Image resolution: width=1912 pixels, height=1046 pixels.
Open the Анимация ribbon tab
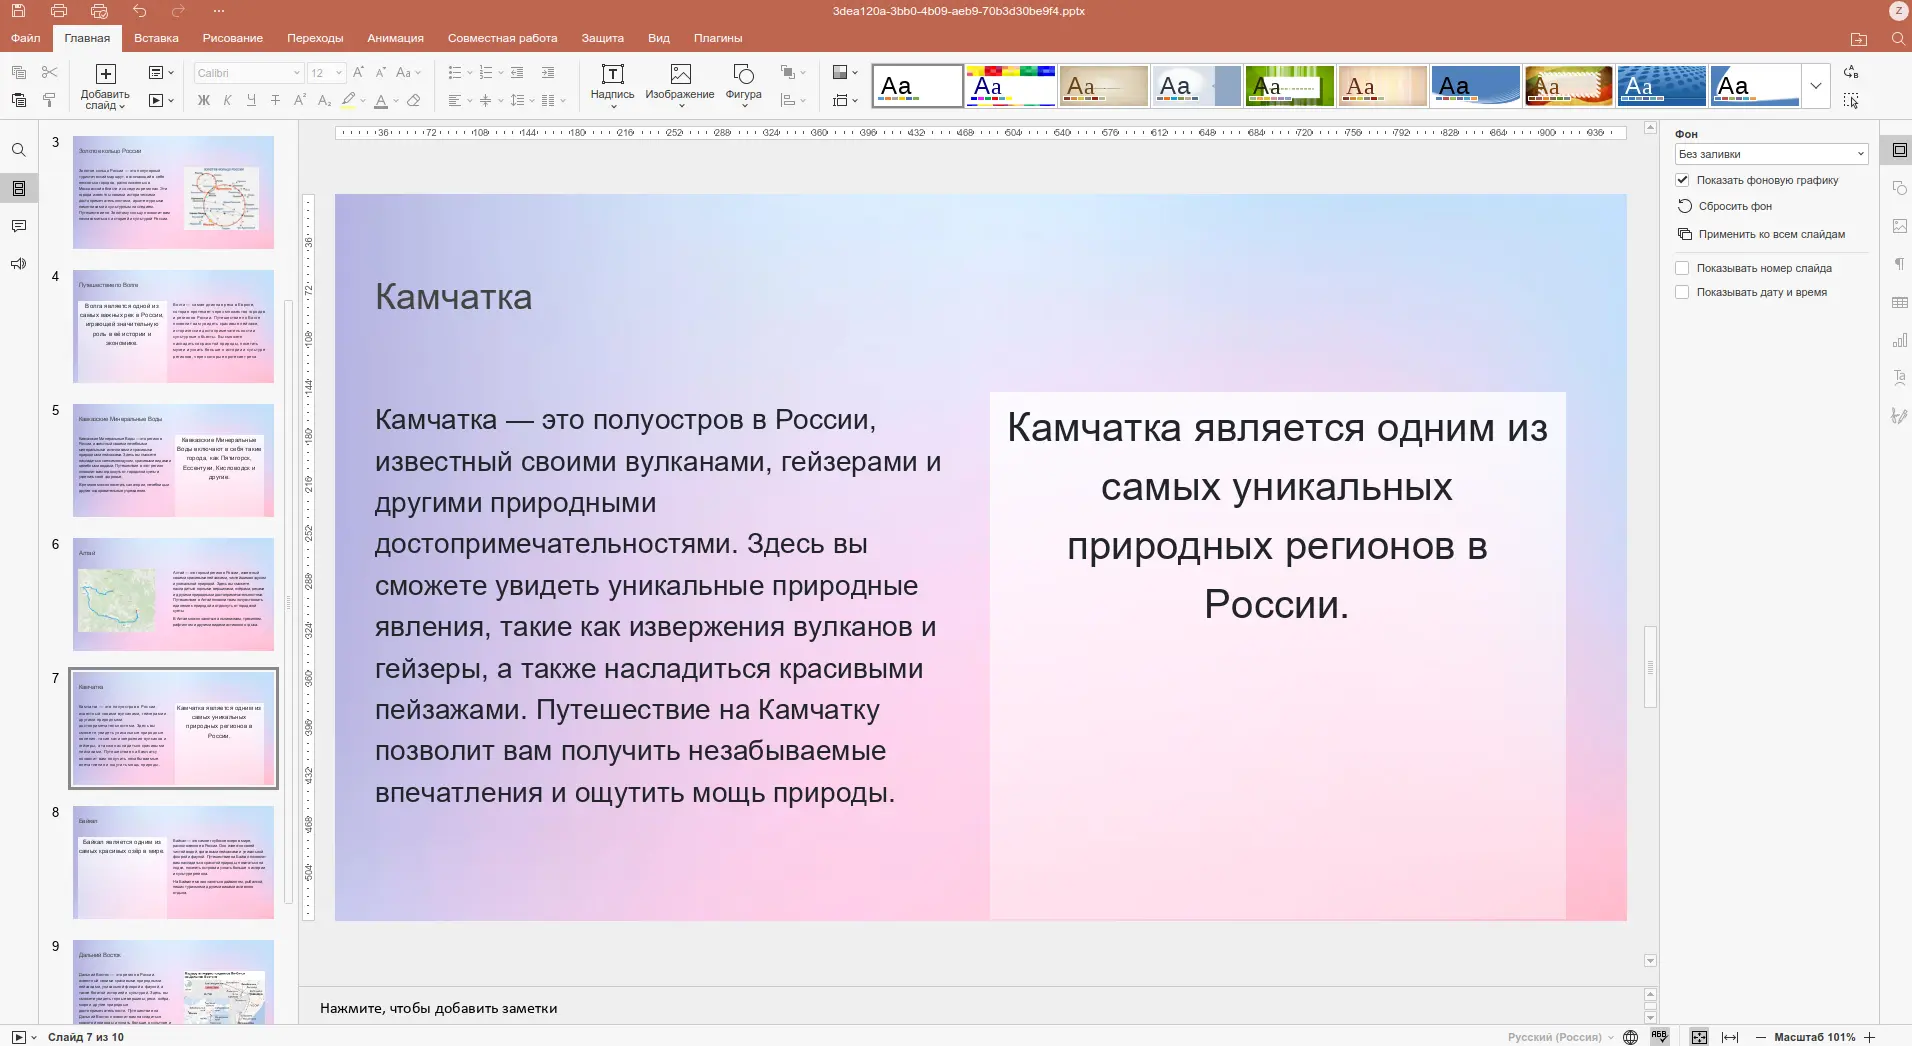pos(394,38)
